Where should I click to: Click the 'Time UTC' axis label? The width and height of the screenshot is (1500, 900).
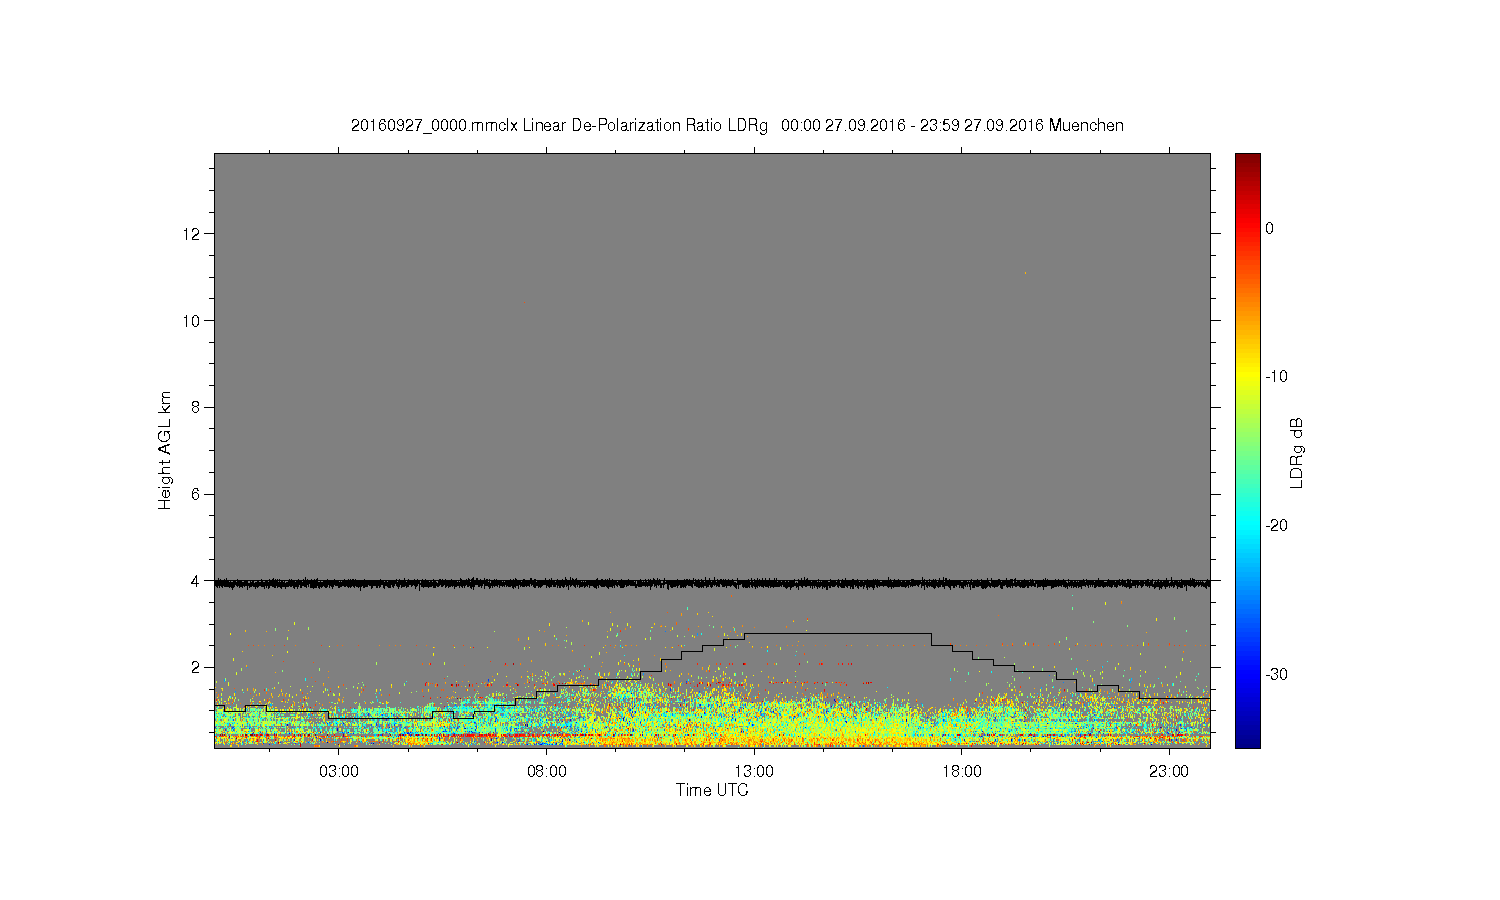[x=712, y=790]
